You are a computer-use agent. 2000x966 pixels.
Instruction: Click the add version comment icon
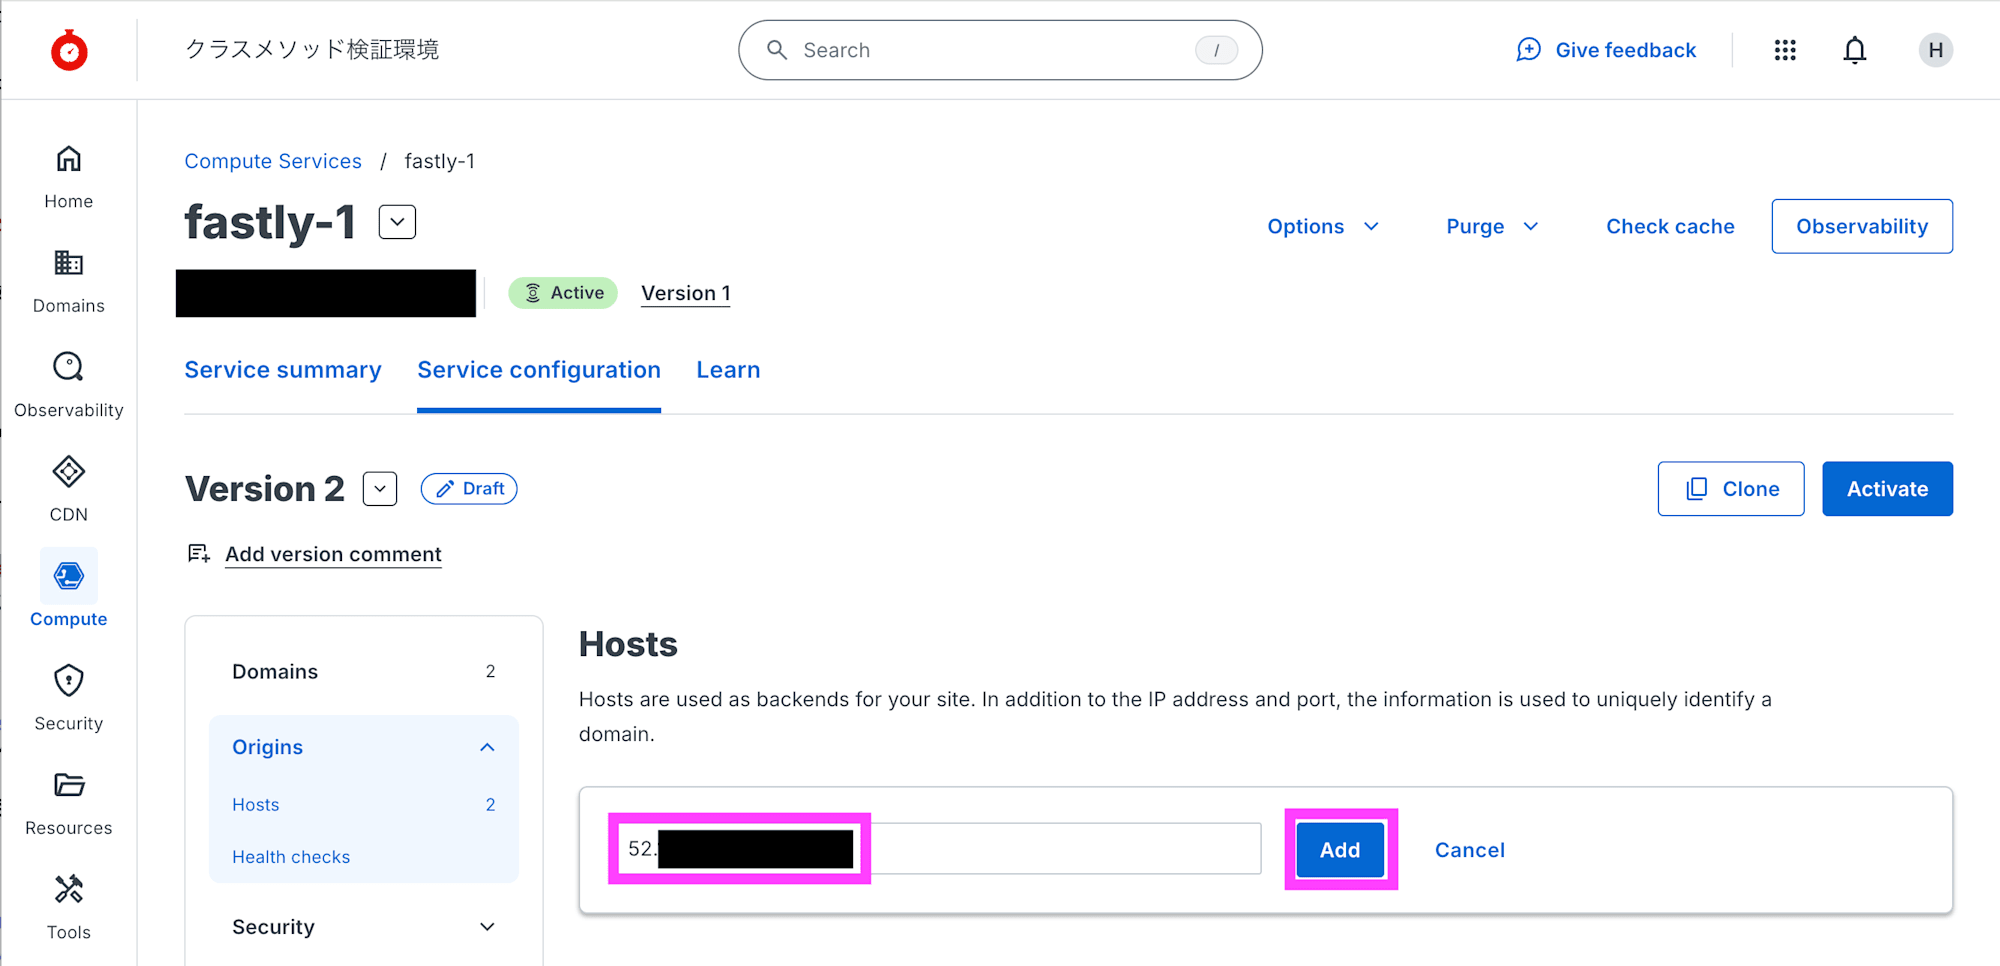point(199,554)
